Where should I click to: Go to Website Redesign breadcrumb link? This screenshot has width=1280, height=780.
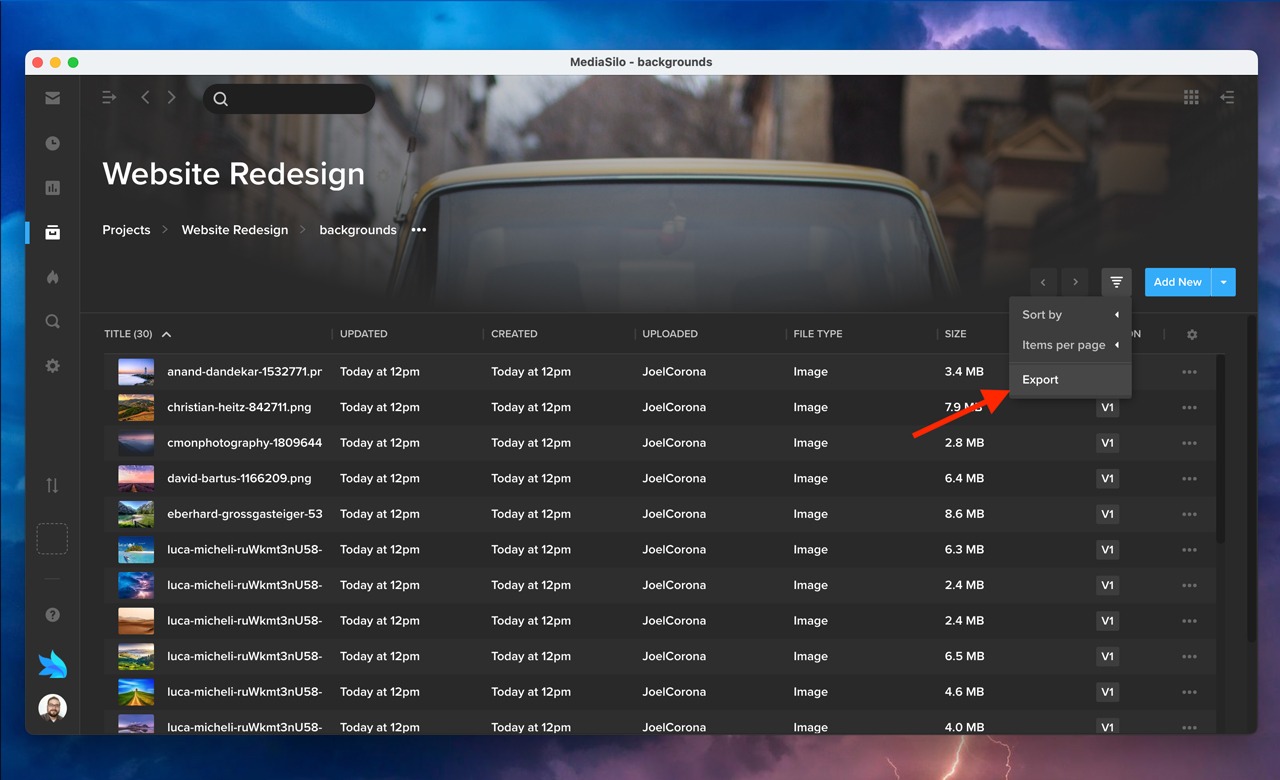pos(235,230)
